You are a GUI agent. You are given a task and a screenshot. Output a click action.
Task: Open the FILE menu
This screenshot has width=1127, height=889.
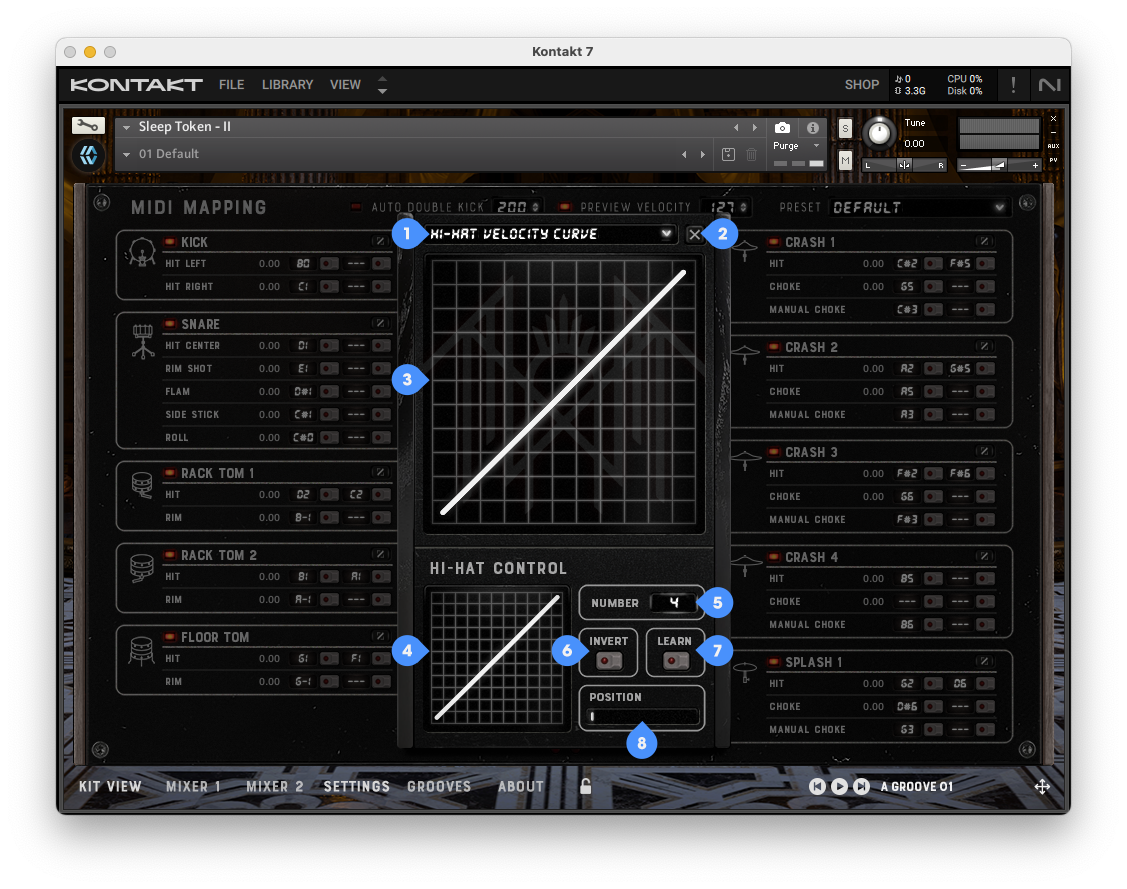coord(231,85)
